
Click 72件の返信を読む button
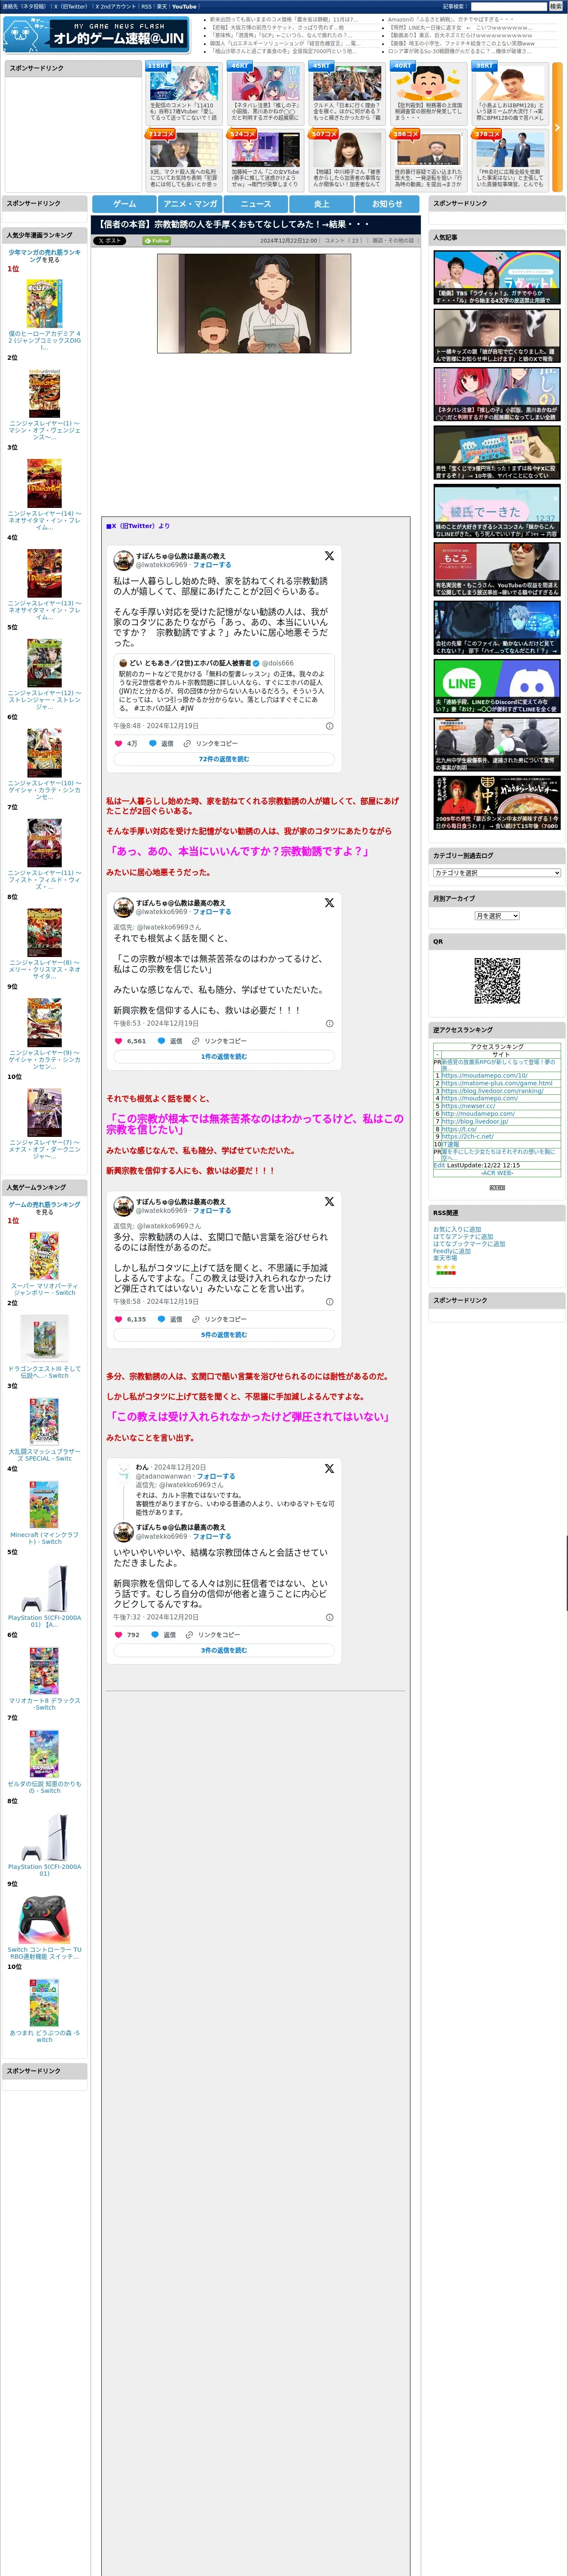(x=224, y=759)
